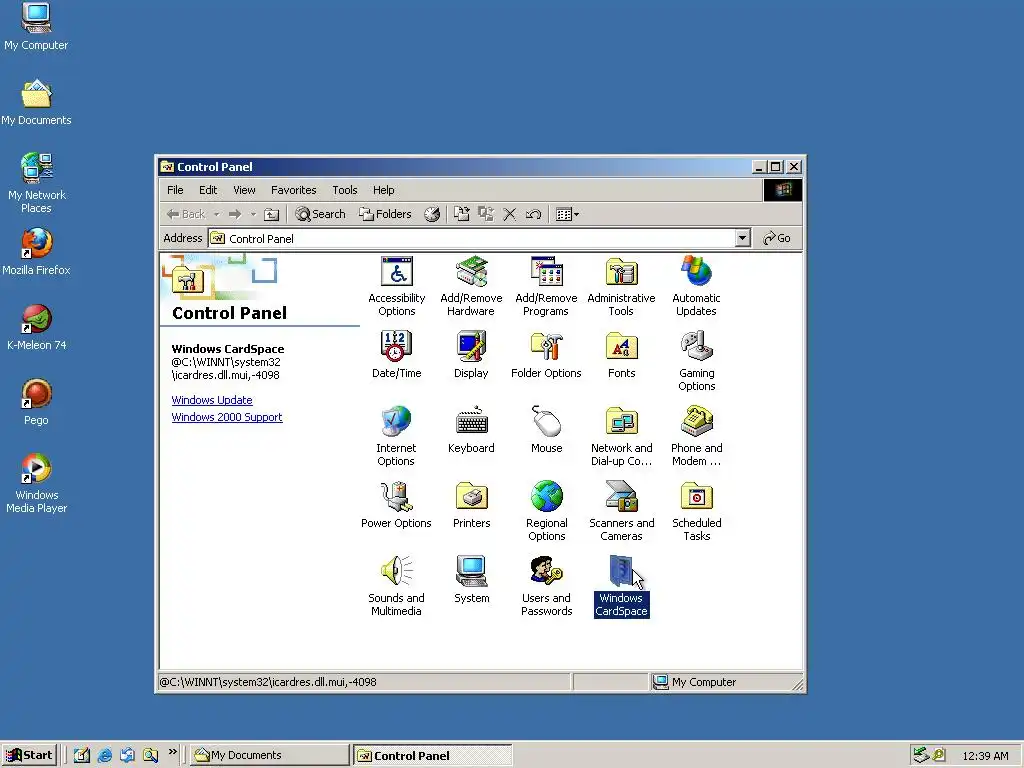Select the Pego desktop shortcut
1024x768 pixels.
(37, 402)
